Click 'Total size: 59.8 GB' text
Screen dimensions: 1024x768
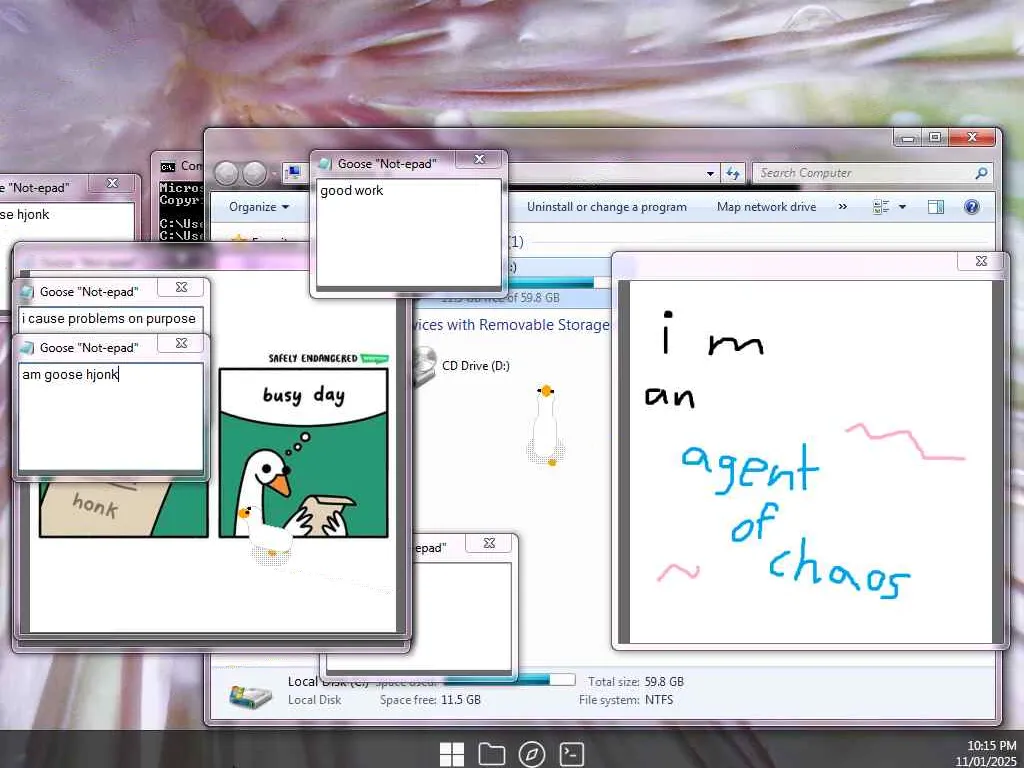tap(635, 681)
